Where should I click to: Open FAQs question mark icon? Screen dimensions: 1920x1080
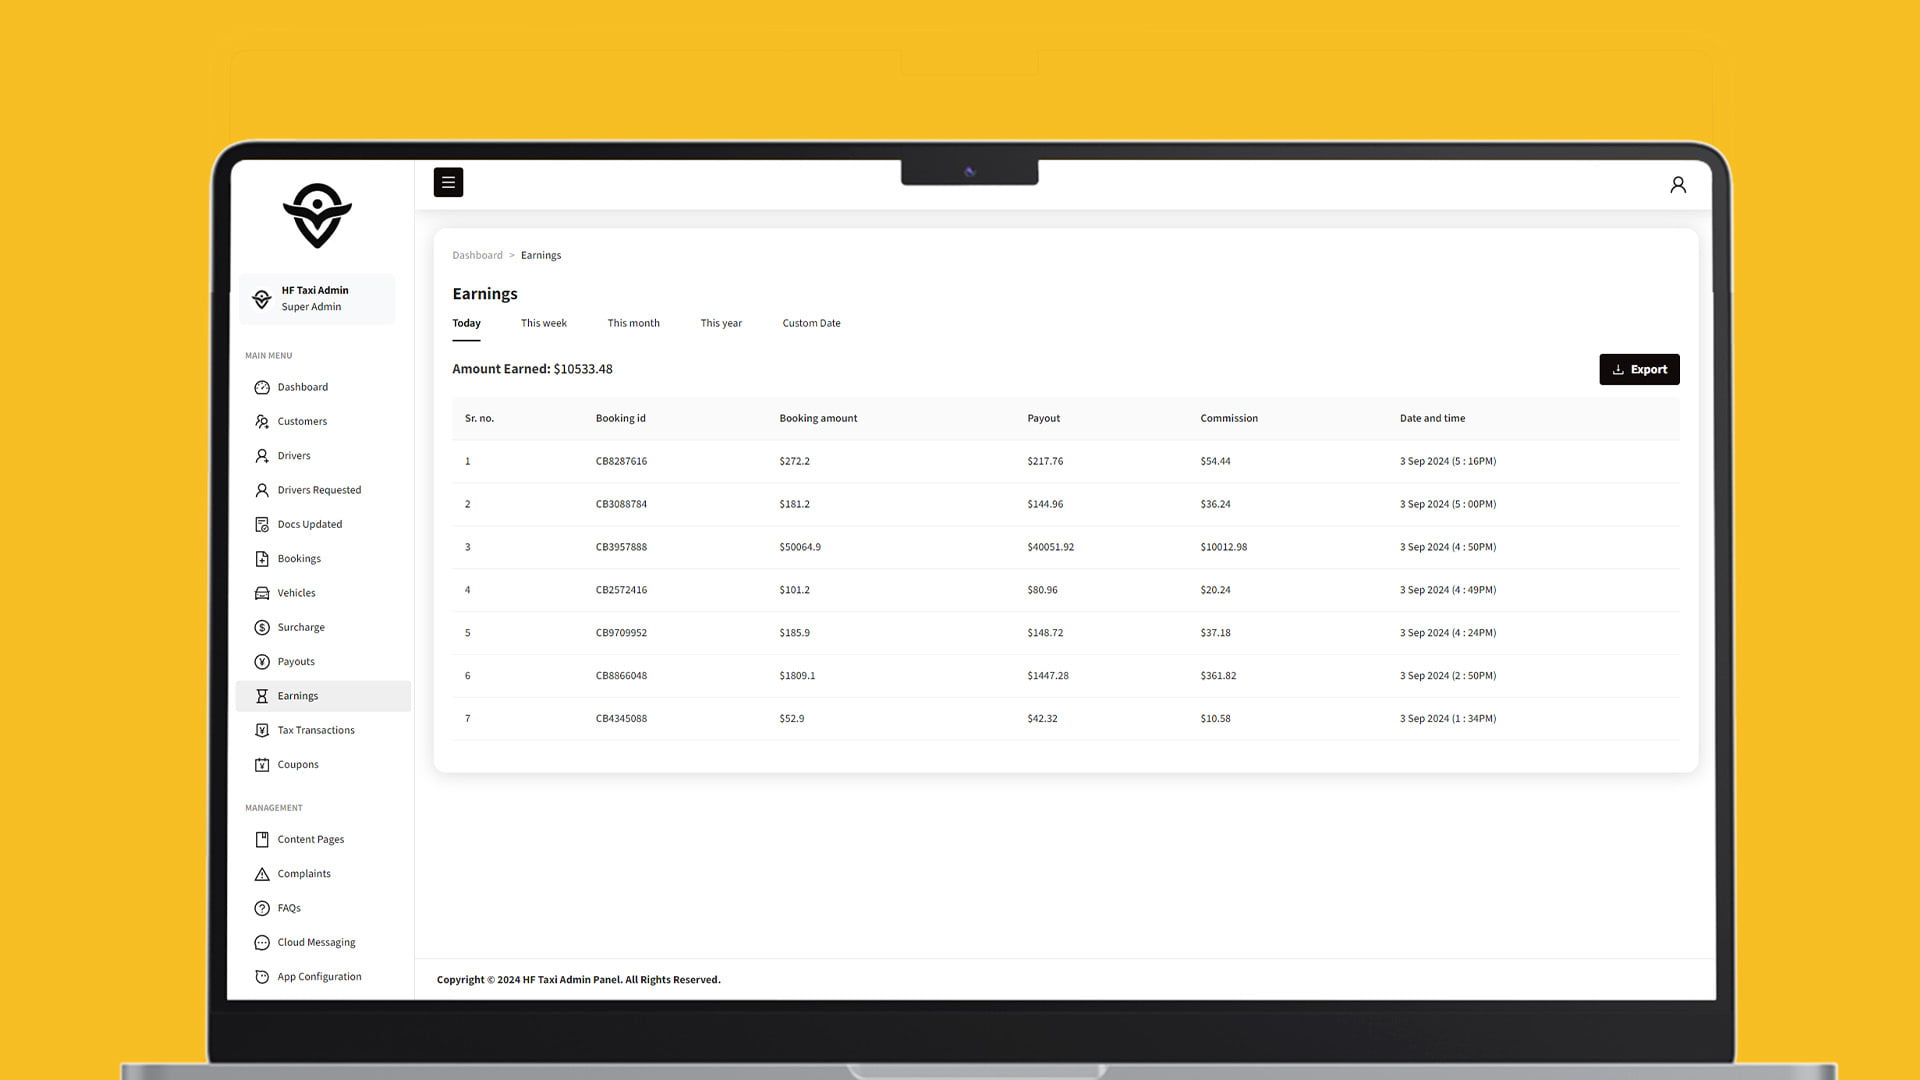(262, 909)
